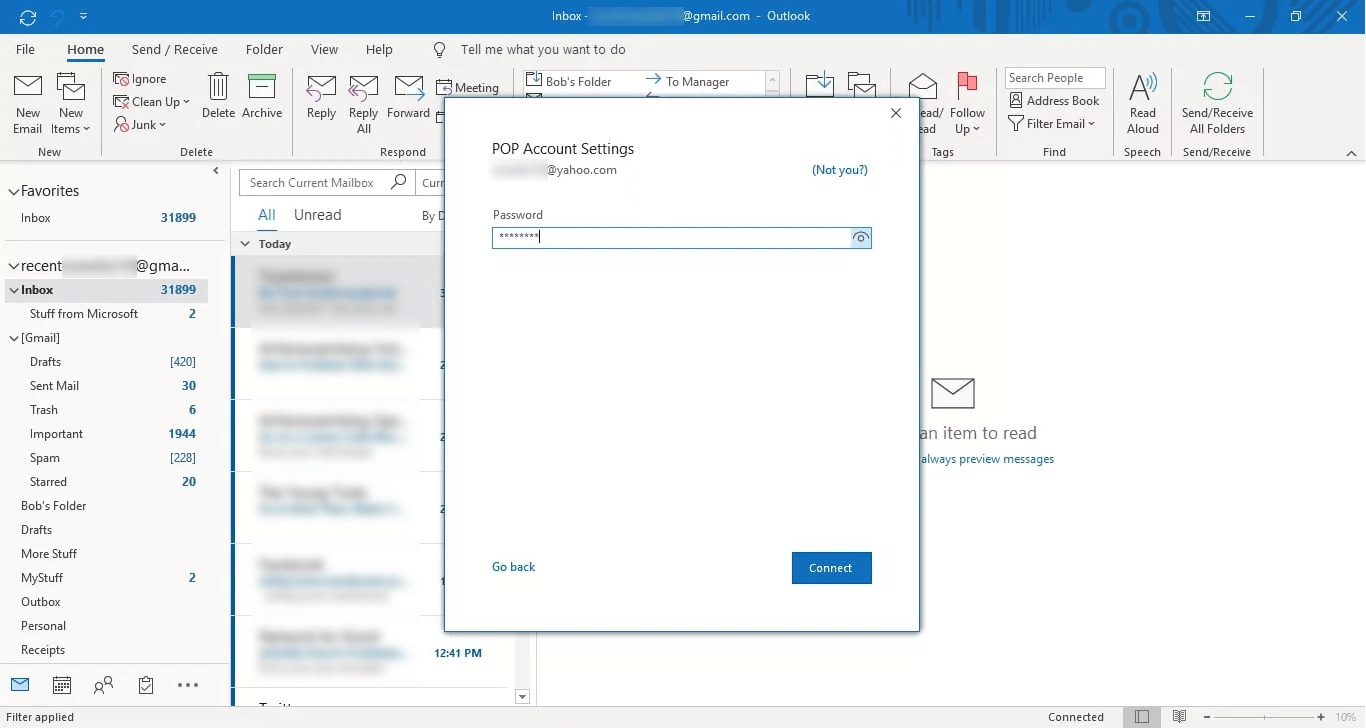Click the Search Current Mailbox field

(314, 182)
